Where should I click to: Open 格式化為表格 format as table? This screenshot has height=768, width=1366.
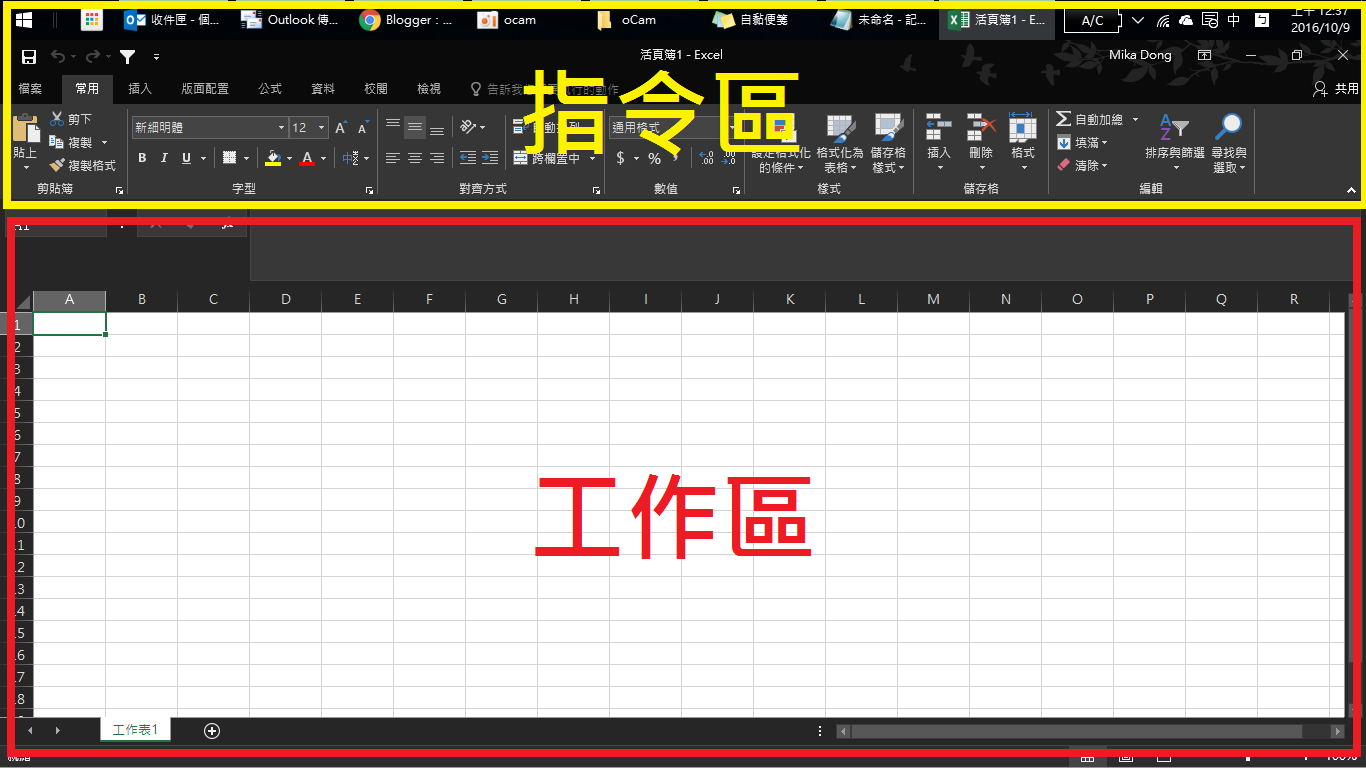click(839, 143)
